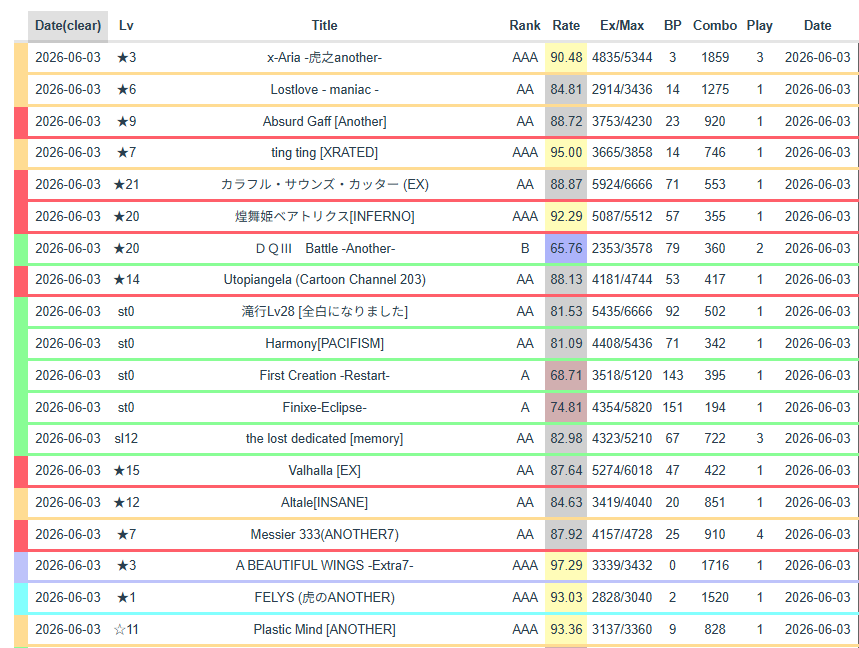Click the red rate cell 68.71
Image resolution: width=859 pixels, height=648 pixels.
coord(566,375)
